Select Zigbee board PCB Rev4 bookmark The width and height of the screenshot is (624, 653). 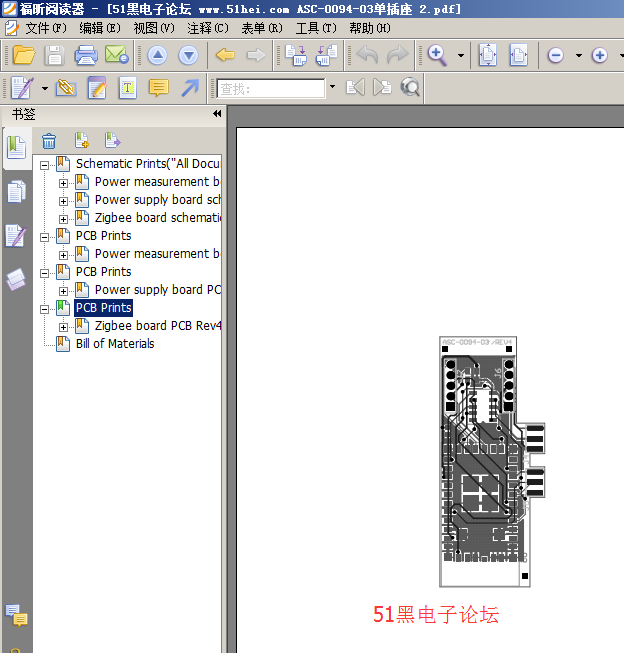pyautogui.click(x=158, y=326)
